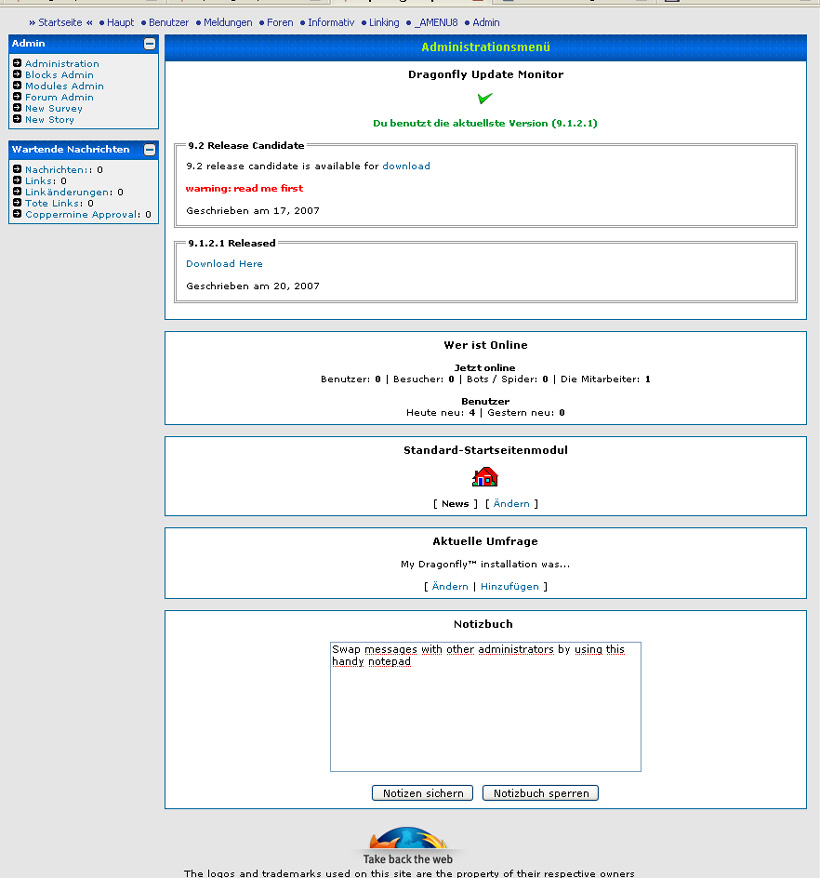The height and width of the screenshot is (878, 820).
Task: Click the 'Heute neu: 4' value
Action: point(441,413)
